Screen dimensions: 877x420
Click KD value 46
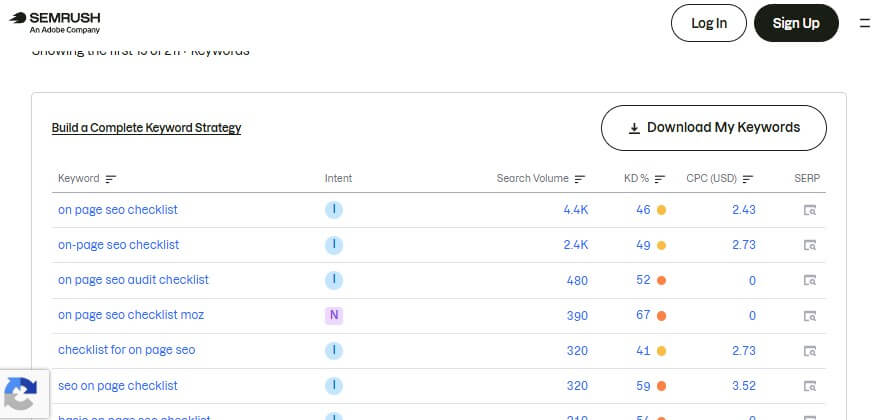(643, 210)
